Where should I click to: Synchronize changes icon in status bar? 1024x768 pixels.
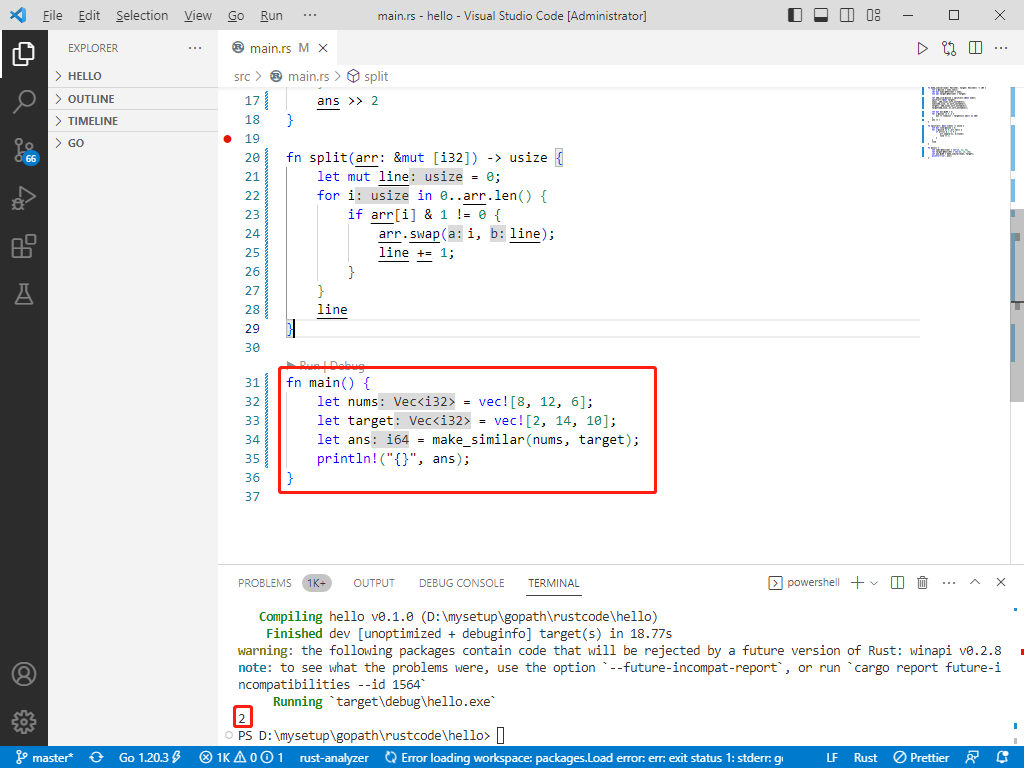(x=97, y=758)
